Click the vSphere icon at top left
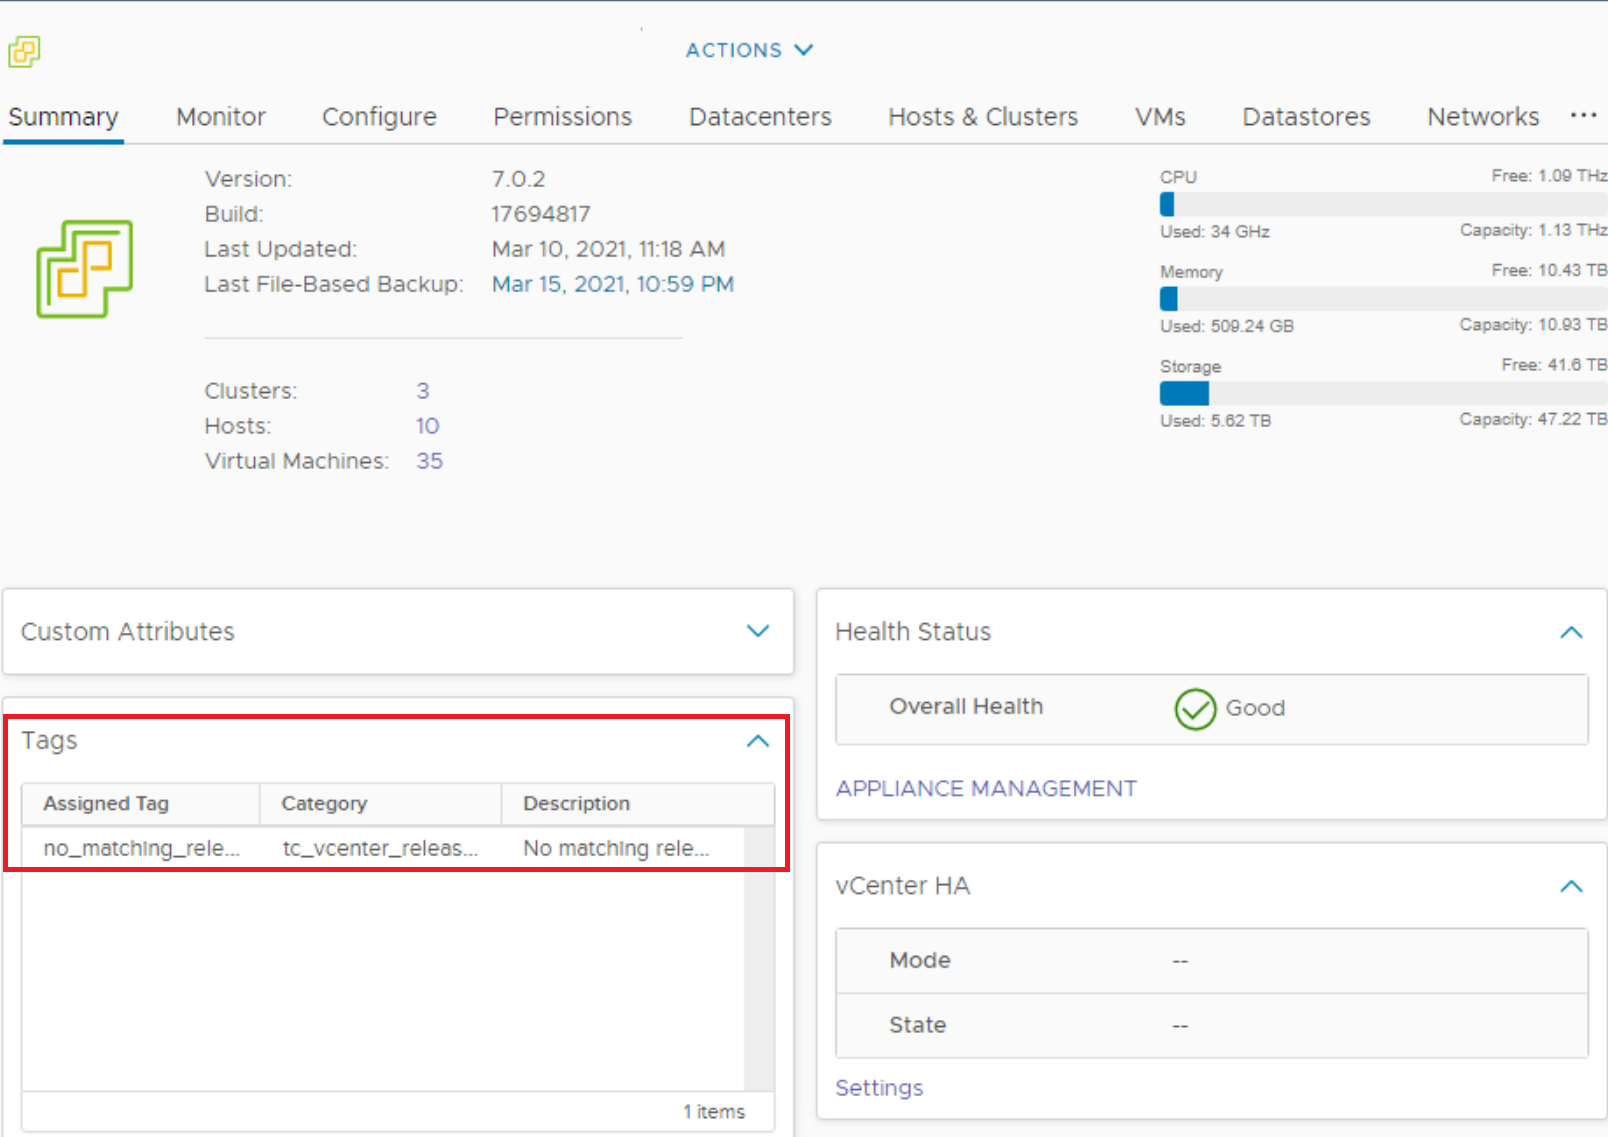The image size is (1608, 1137). (x=23, y=51)
